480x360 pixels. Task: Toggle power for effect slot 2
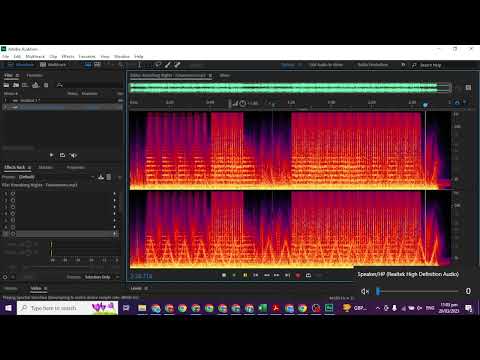[13, 200]
